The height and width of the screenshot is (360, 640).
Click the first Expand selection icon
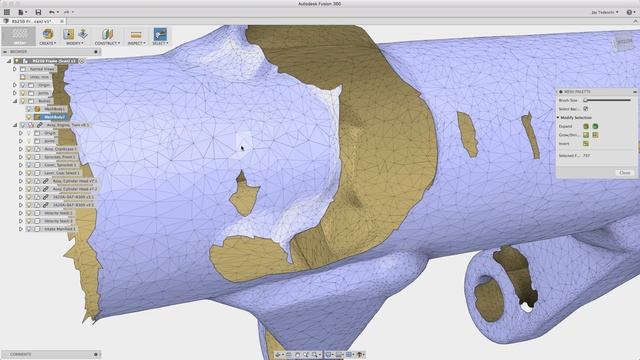pos(586,126)
